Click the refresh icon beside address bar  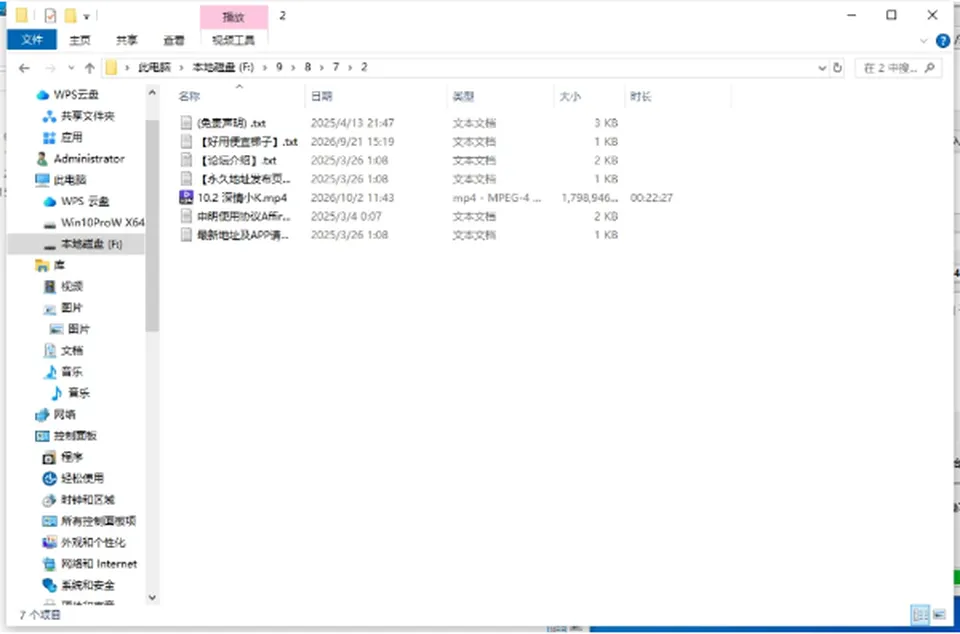838,67
